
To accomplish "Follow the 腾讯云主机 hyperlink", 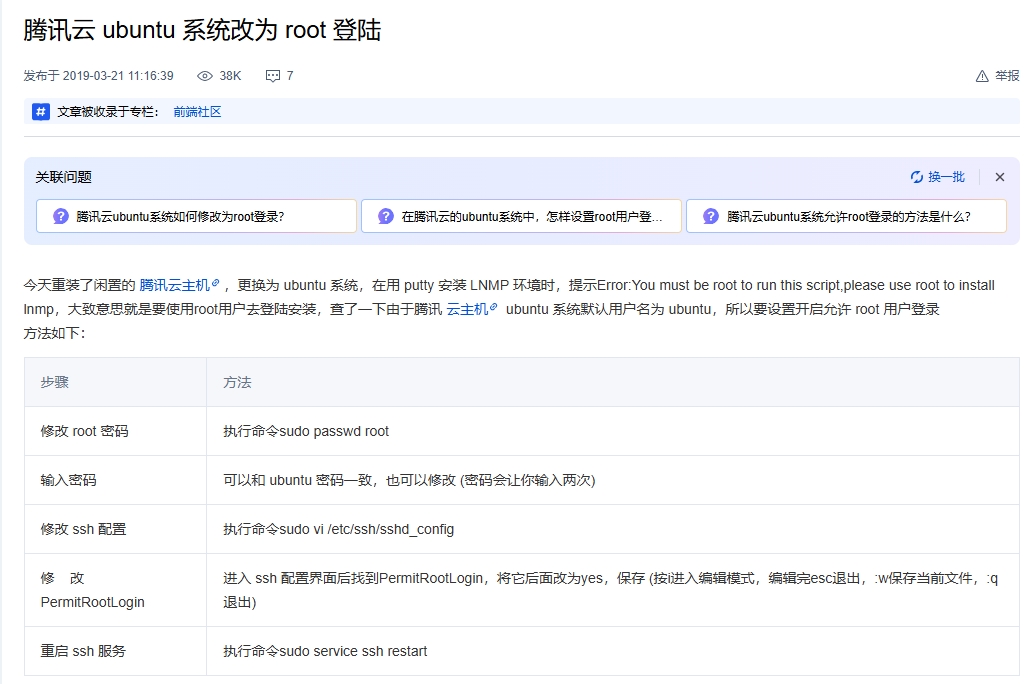I will pyautogui.click(x=179, y=285).
